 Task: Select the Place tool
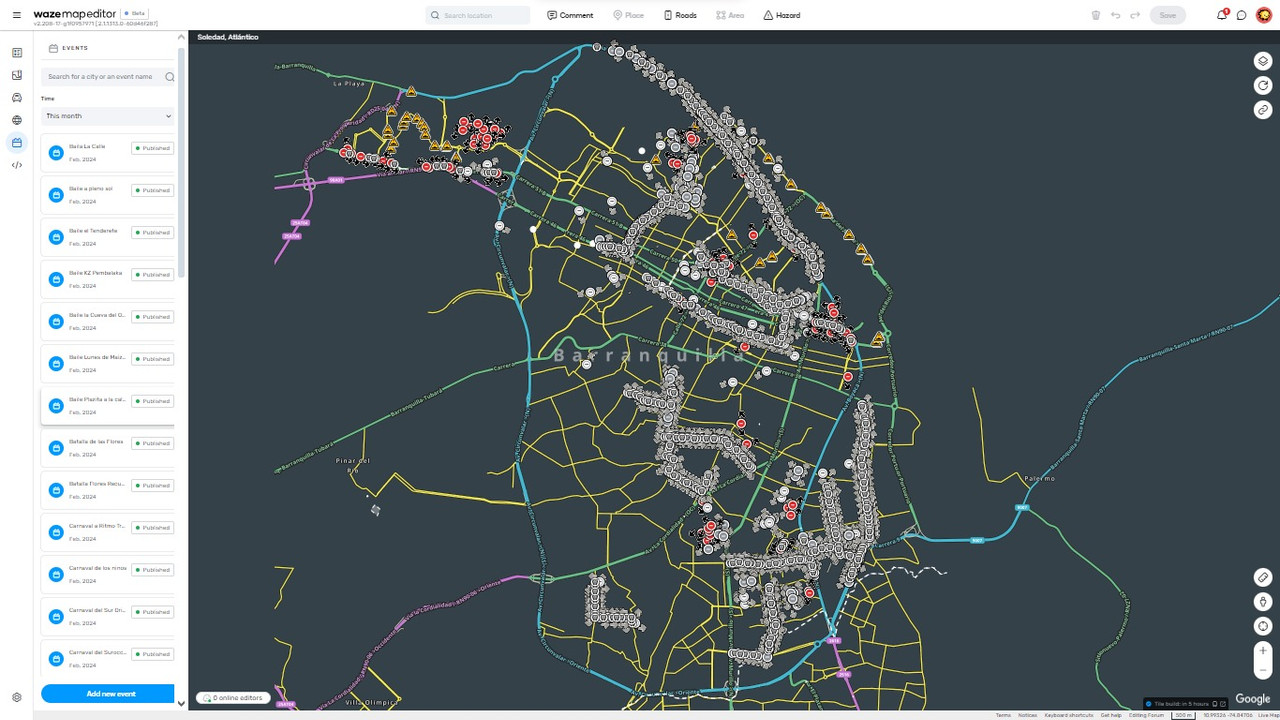click(x=628, y=15)
